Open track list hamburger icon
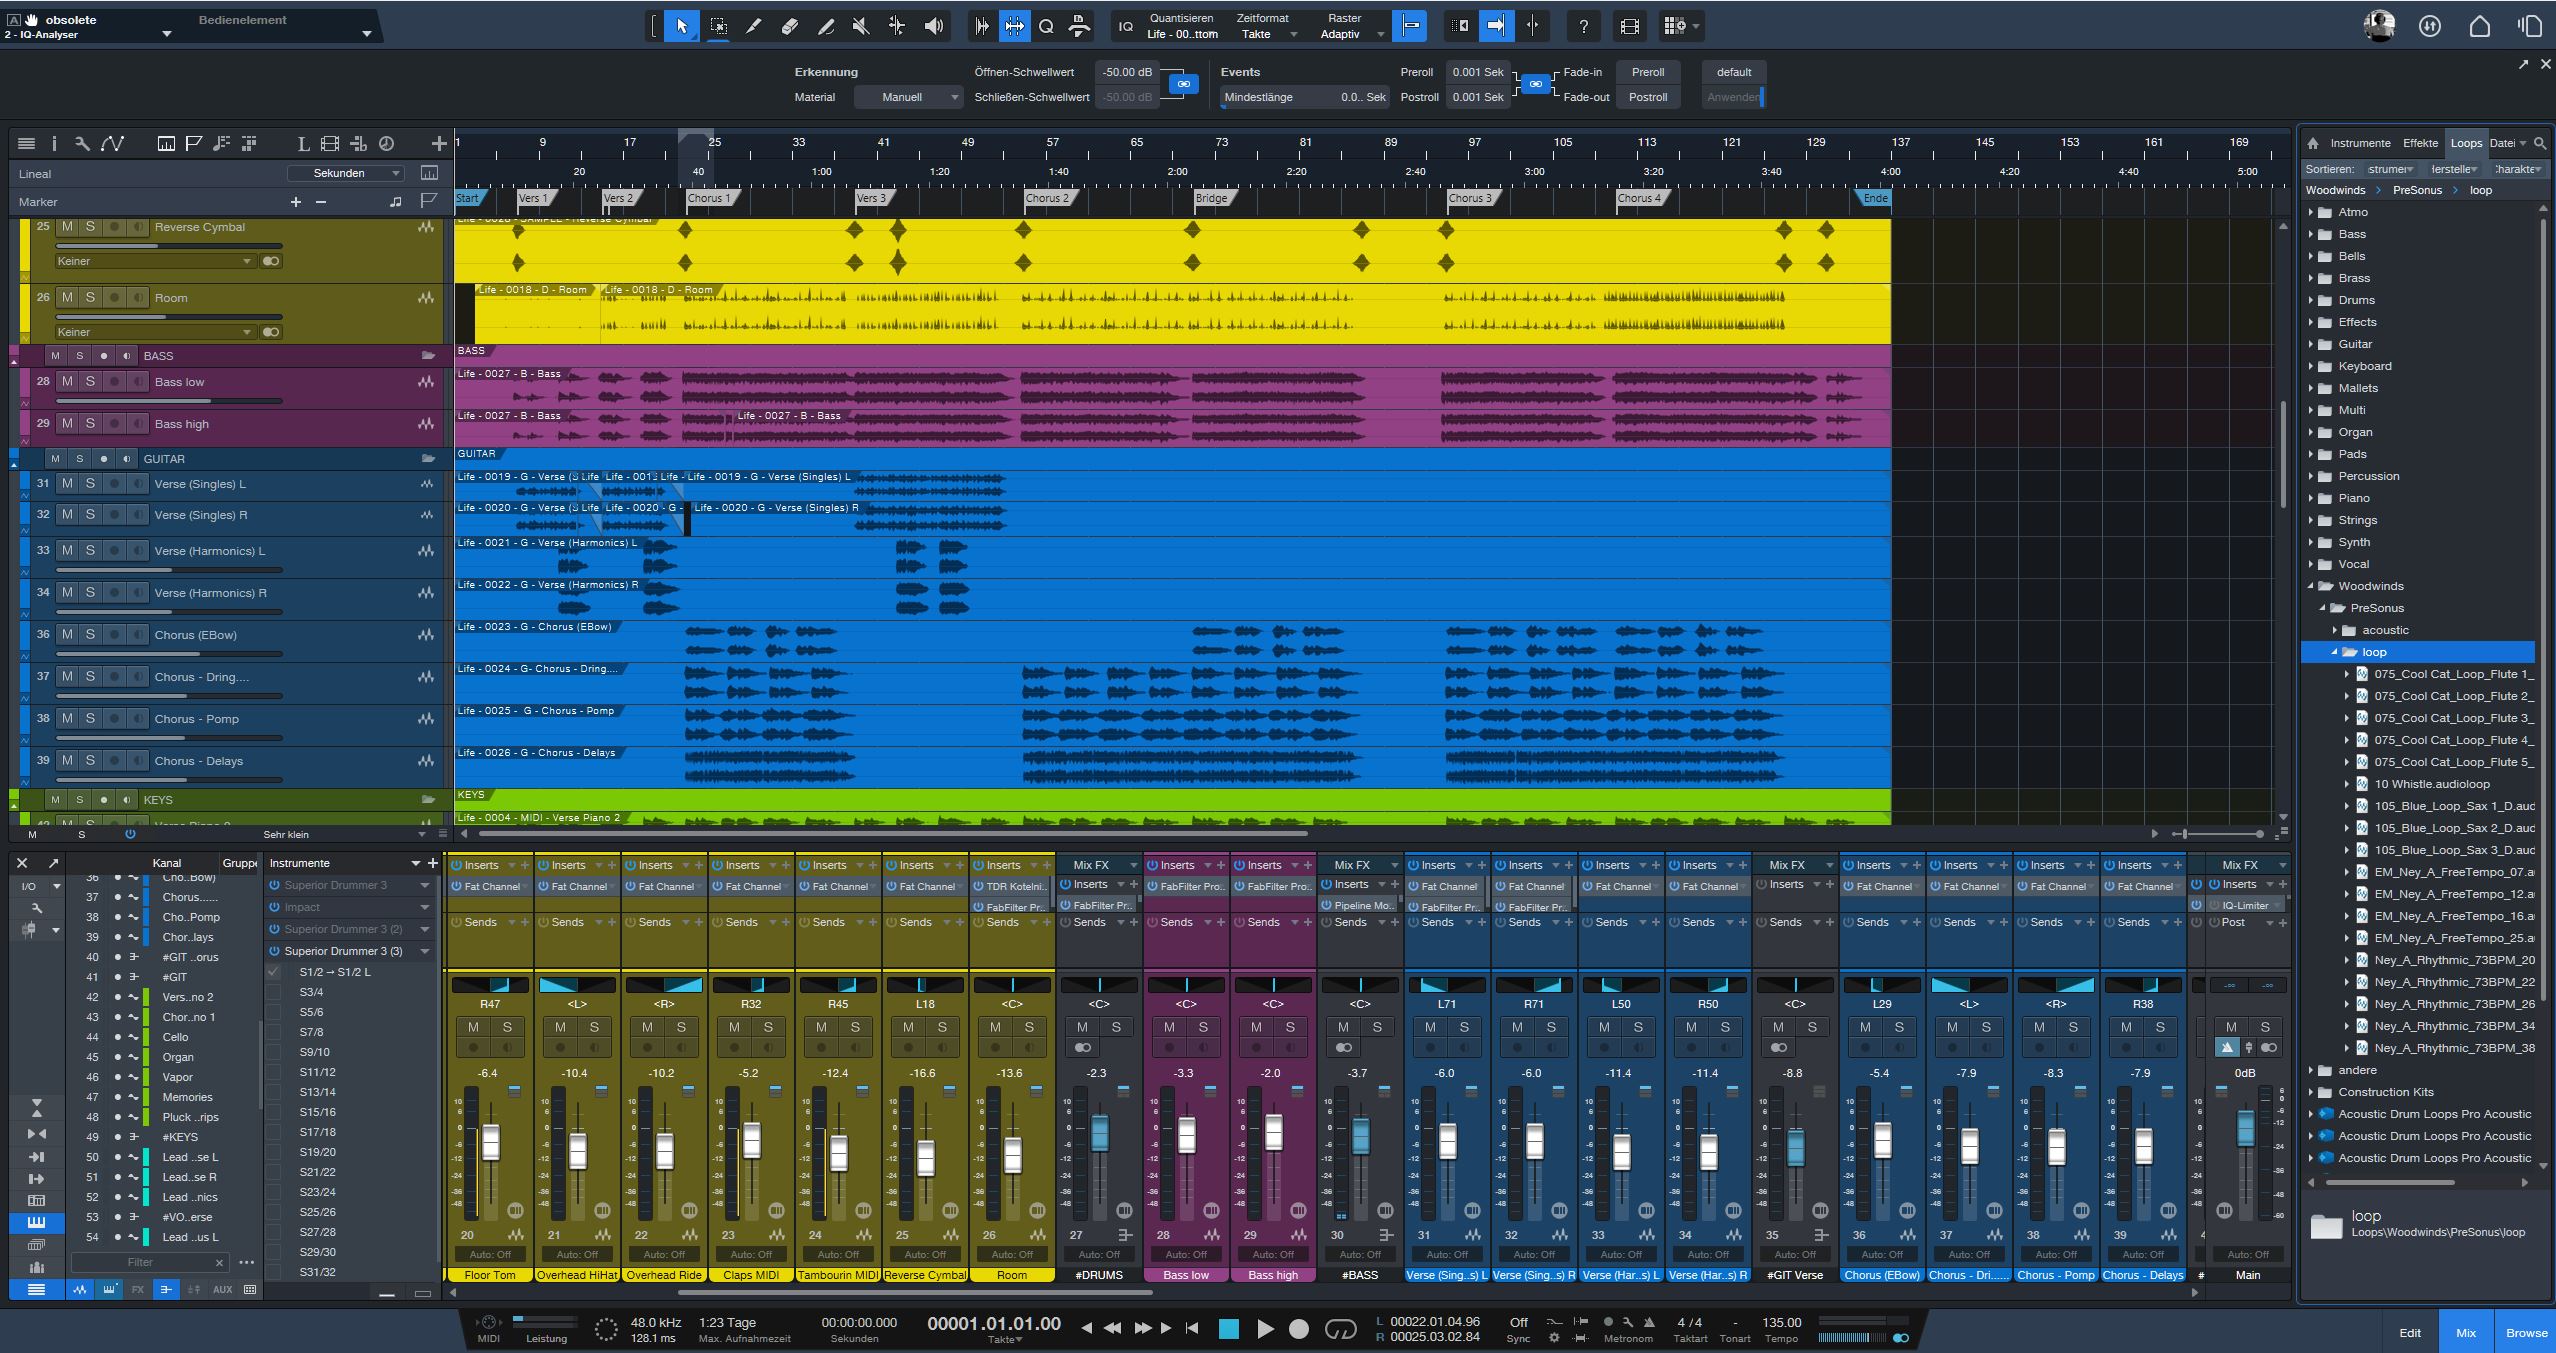Screen dimensions: 2556x1353 [27, 144]
